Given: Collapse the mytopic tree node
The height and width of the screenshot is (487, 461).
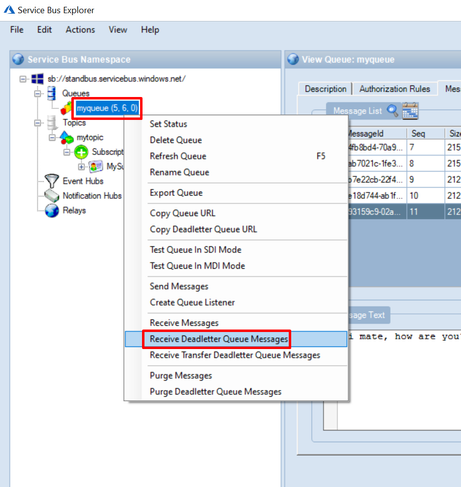Looking at the screenshot, I should tap(52, 137).
